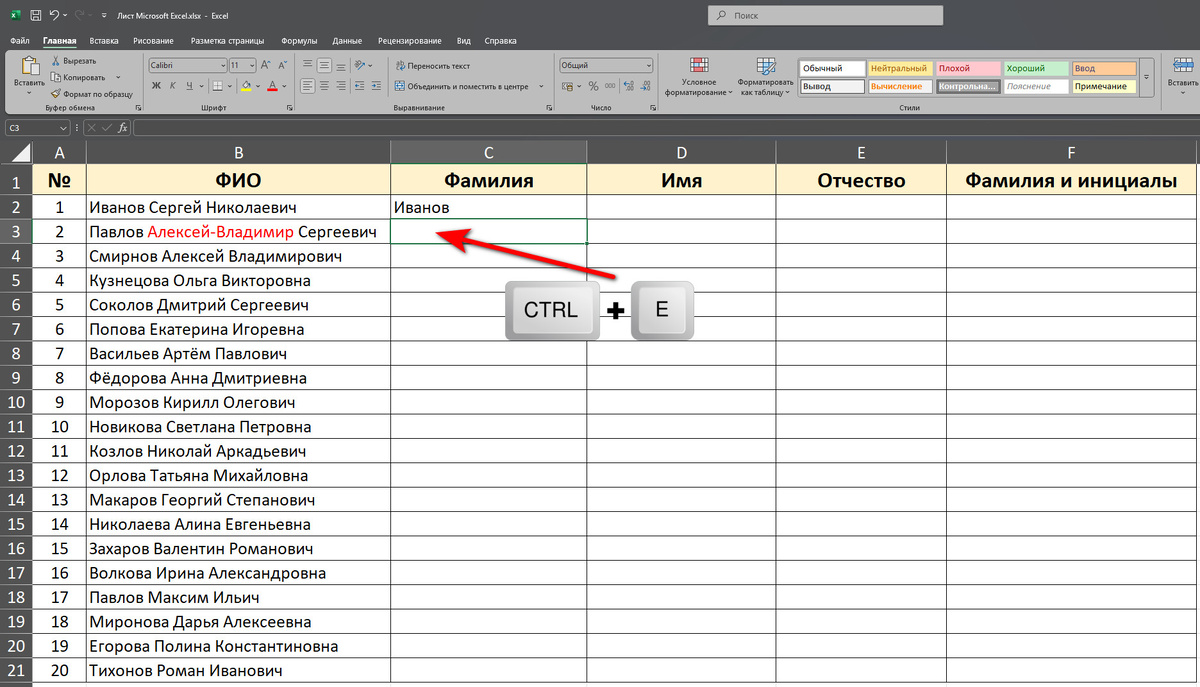The height and width of the screenshot is (687, 1200).
Task: Open the Файл tab
Action: tap(19, 41)
